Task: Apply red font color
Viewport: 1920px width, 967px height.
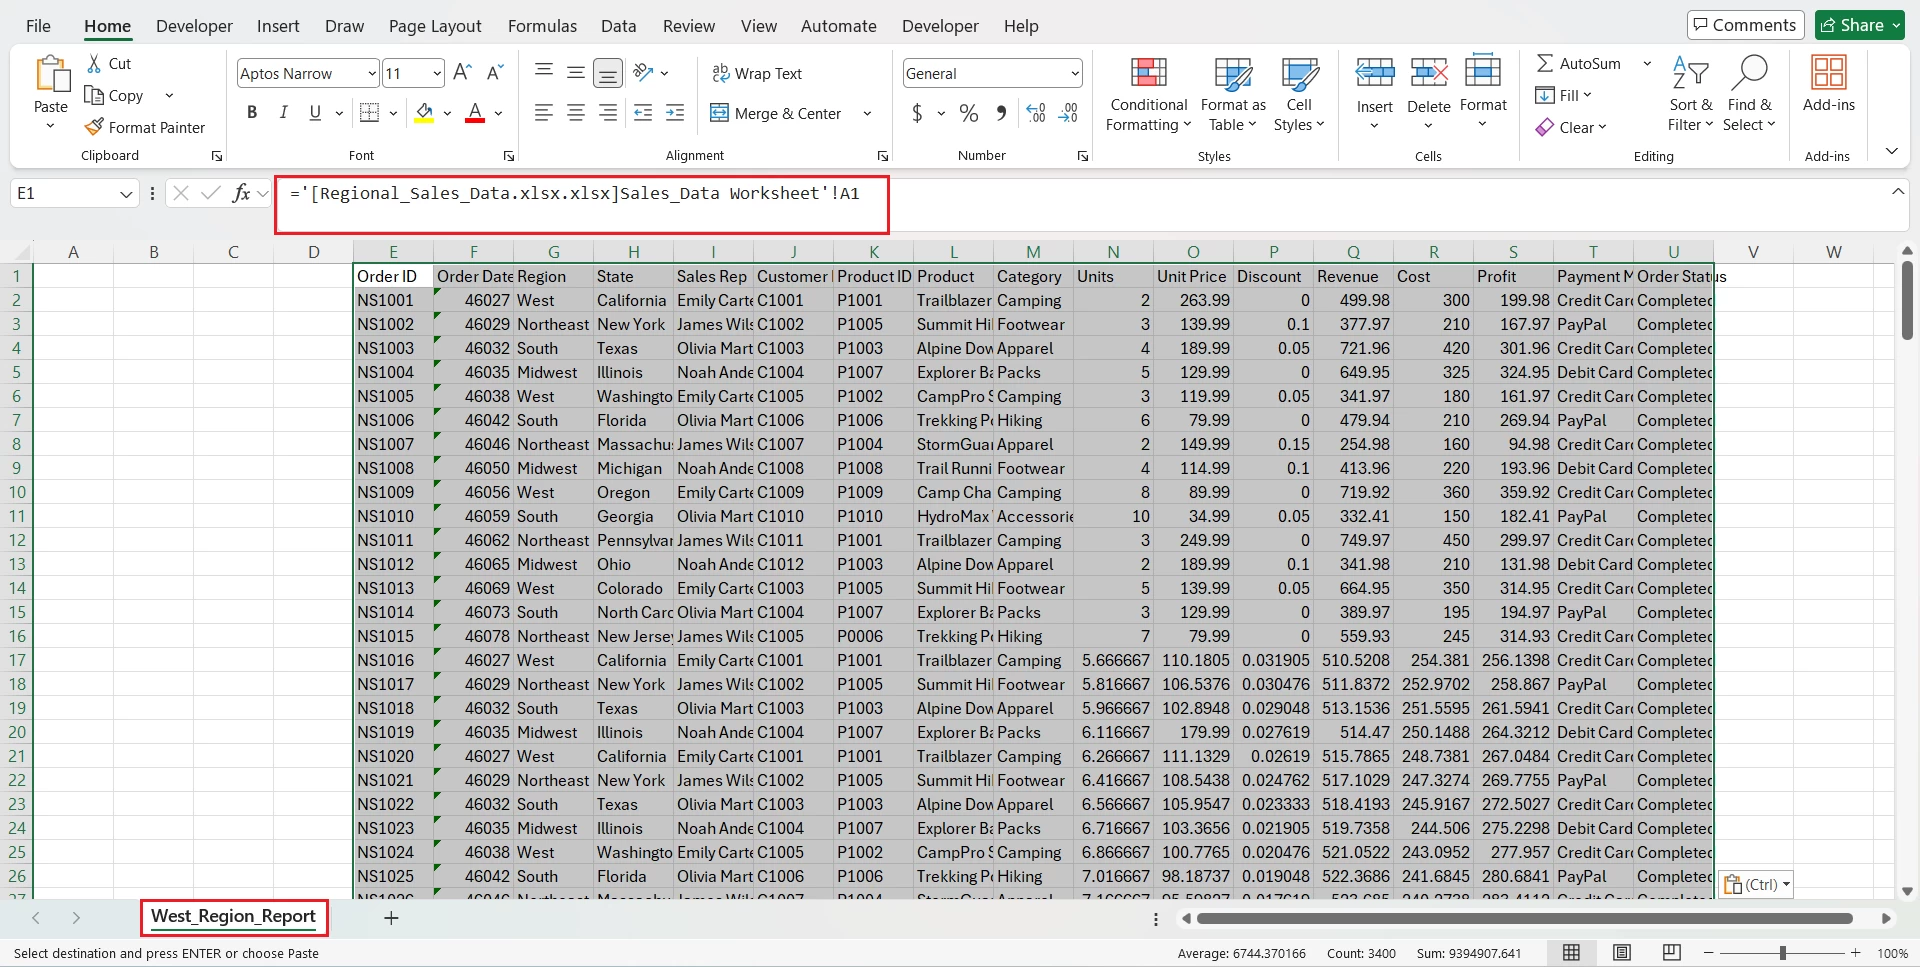Action: click(475, 113)
